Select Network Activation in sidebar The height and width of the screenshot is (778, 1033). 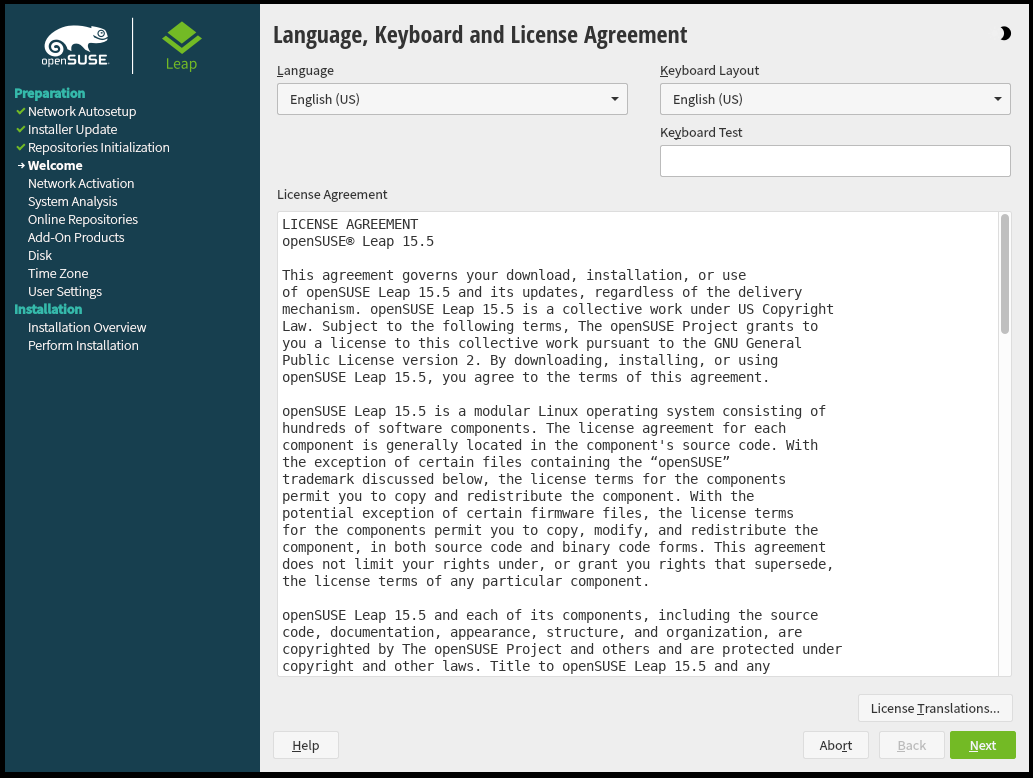tap(81, 184)
